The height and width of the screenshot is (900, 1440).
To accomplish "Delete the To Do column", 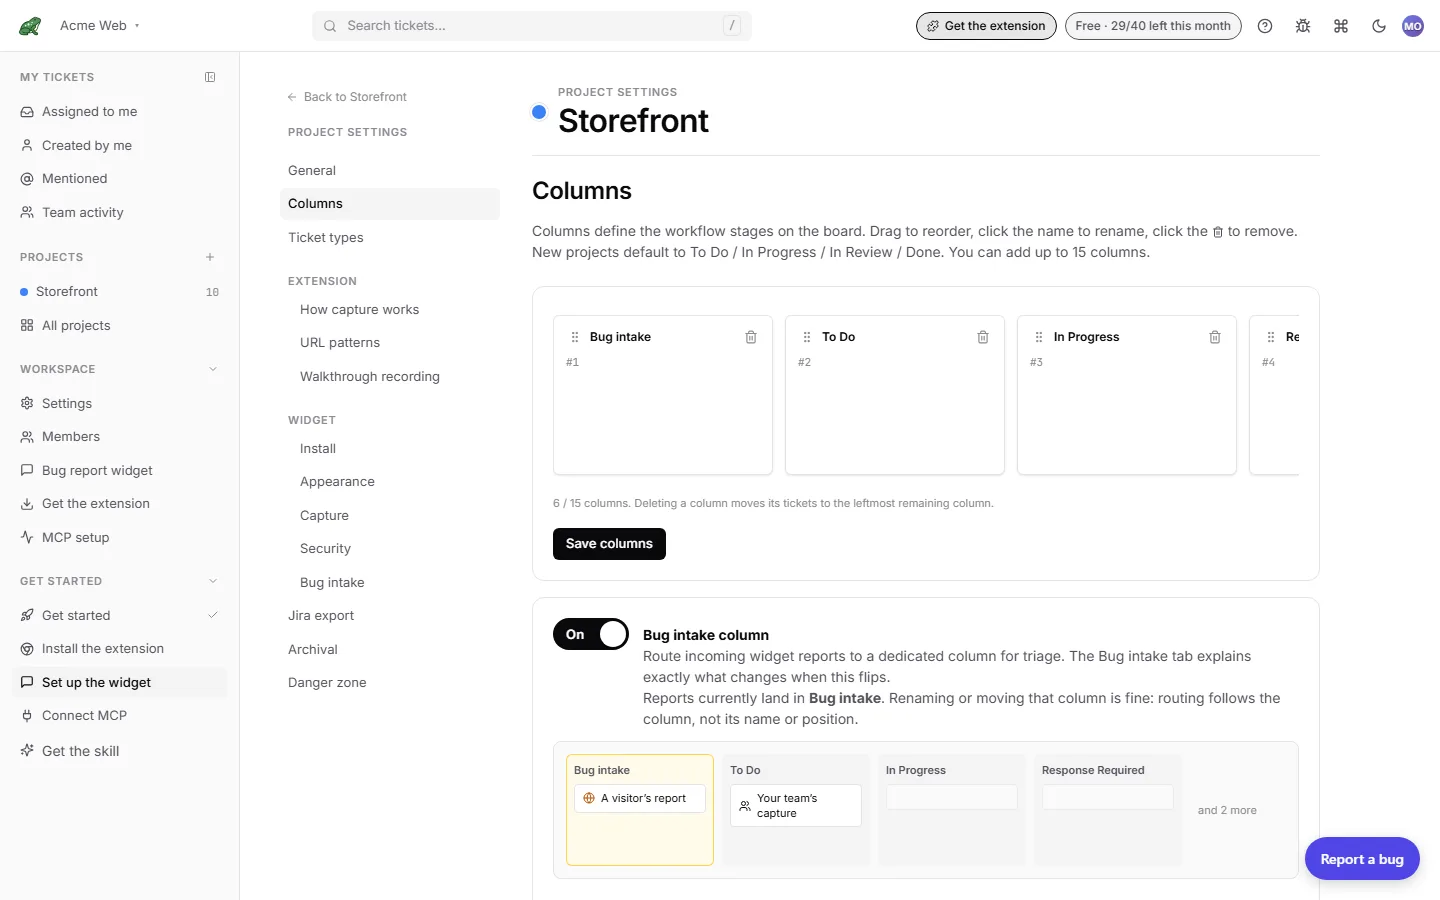I will click(x=983, y=337).
